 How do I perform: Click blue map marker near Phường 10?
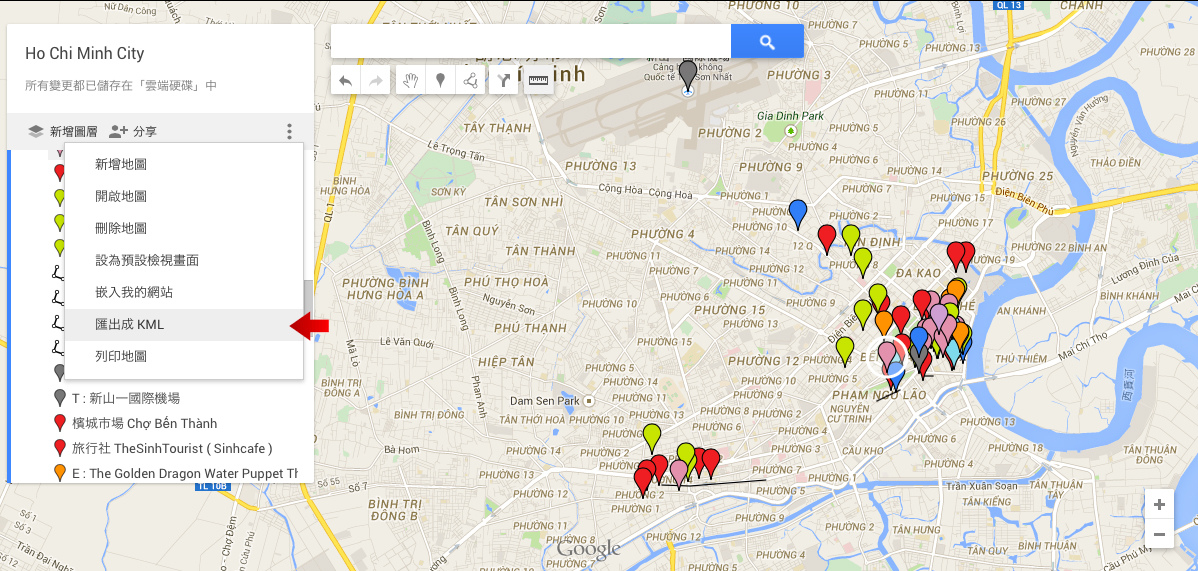coord(798,213)
